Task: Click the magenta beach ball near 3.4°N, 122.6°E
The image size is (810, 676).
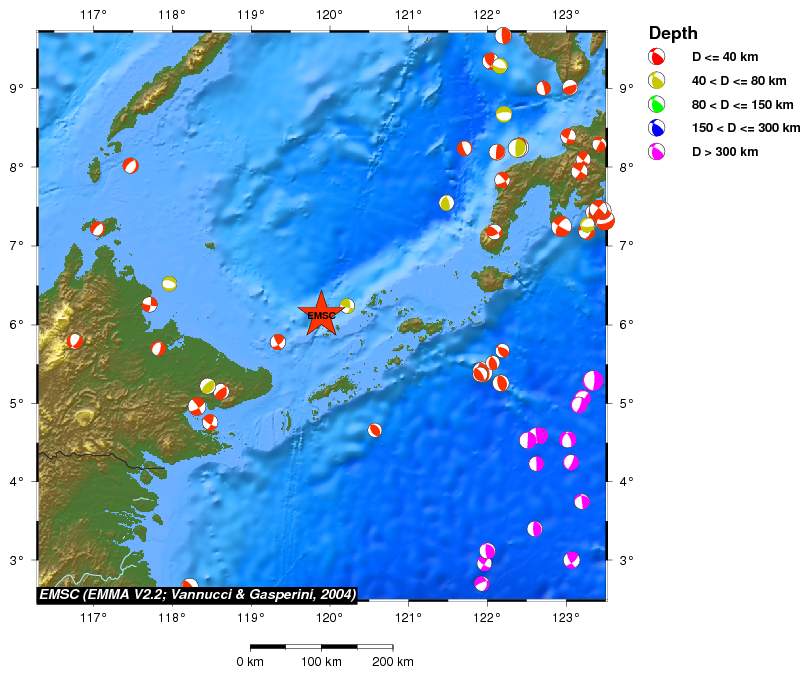Action: click(535, 529)
